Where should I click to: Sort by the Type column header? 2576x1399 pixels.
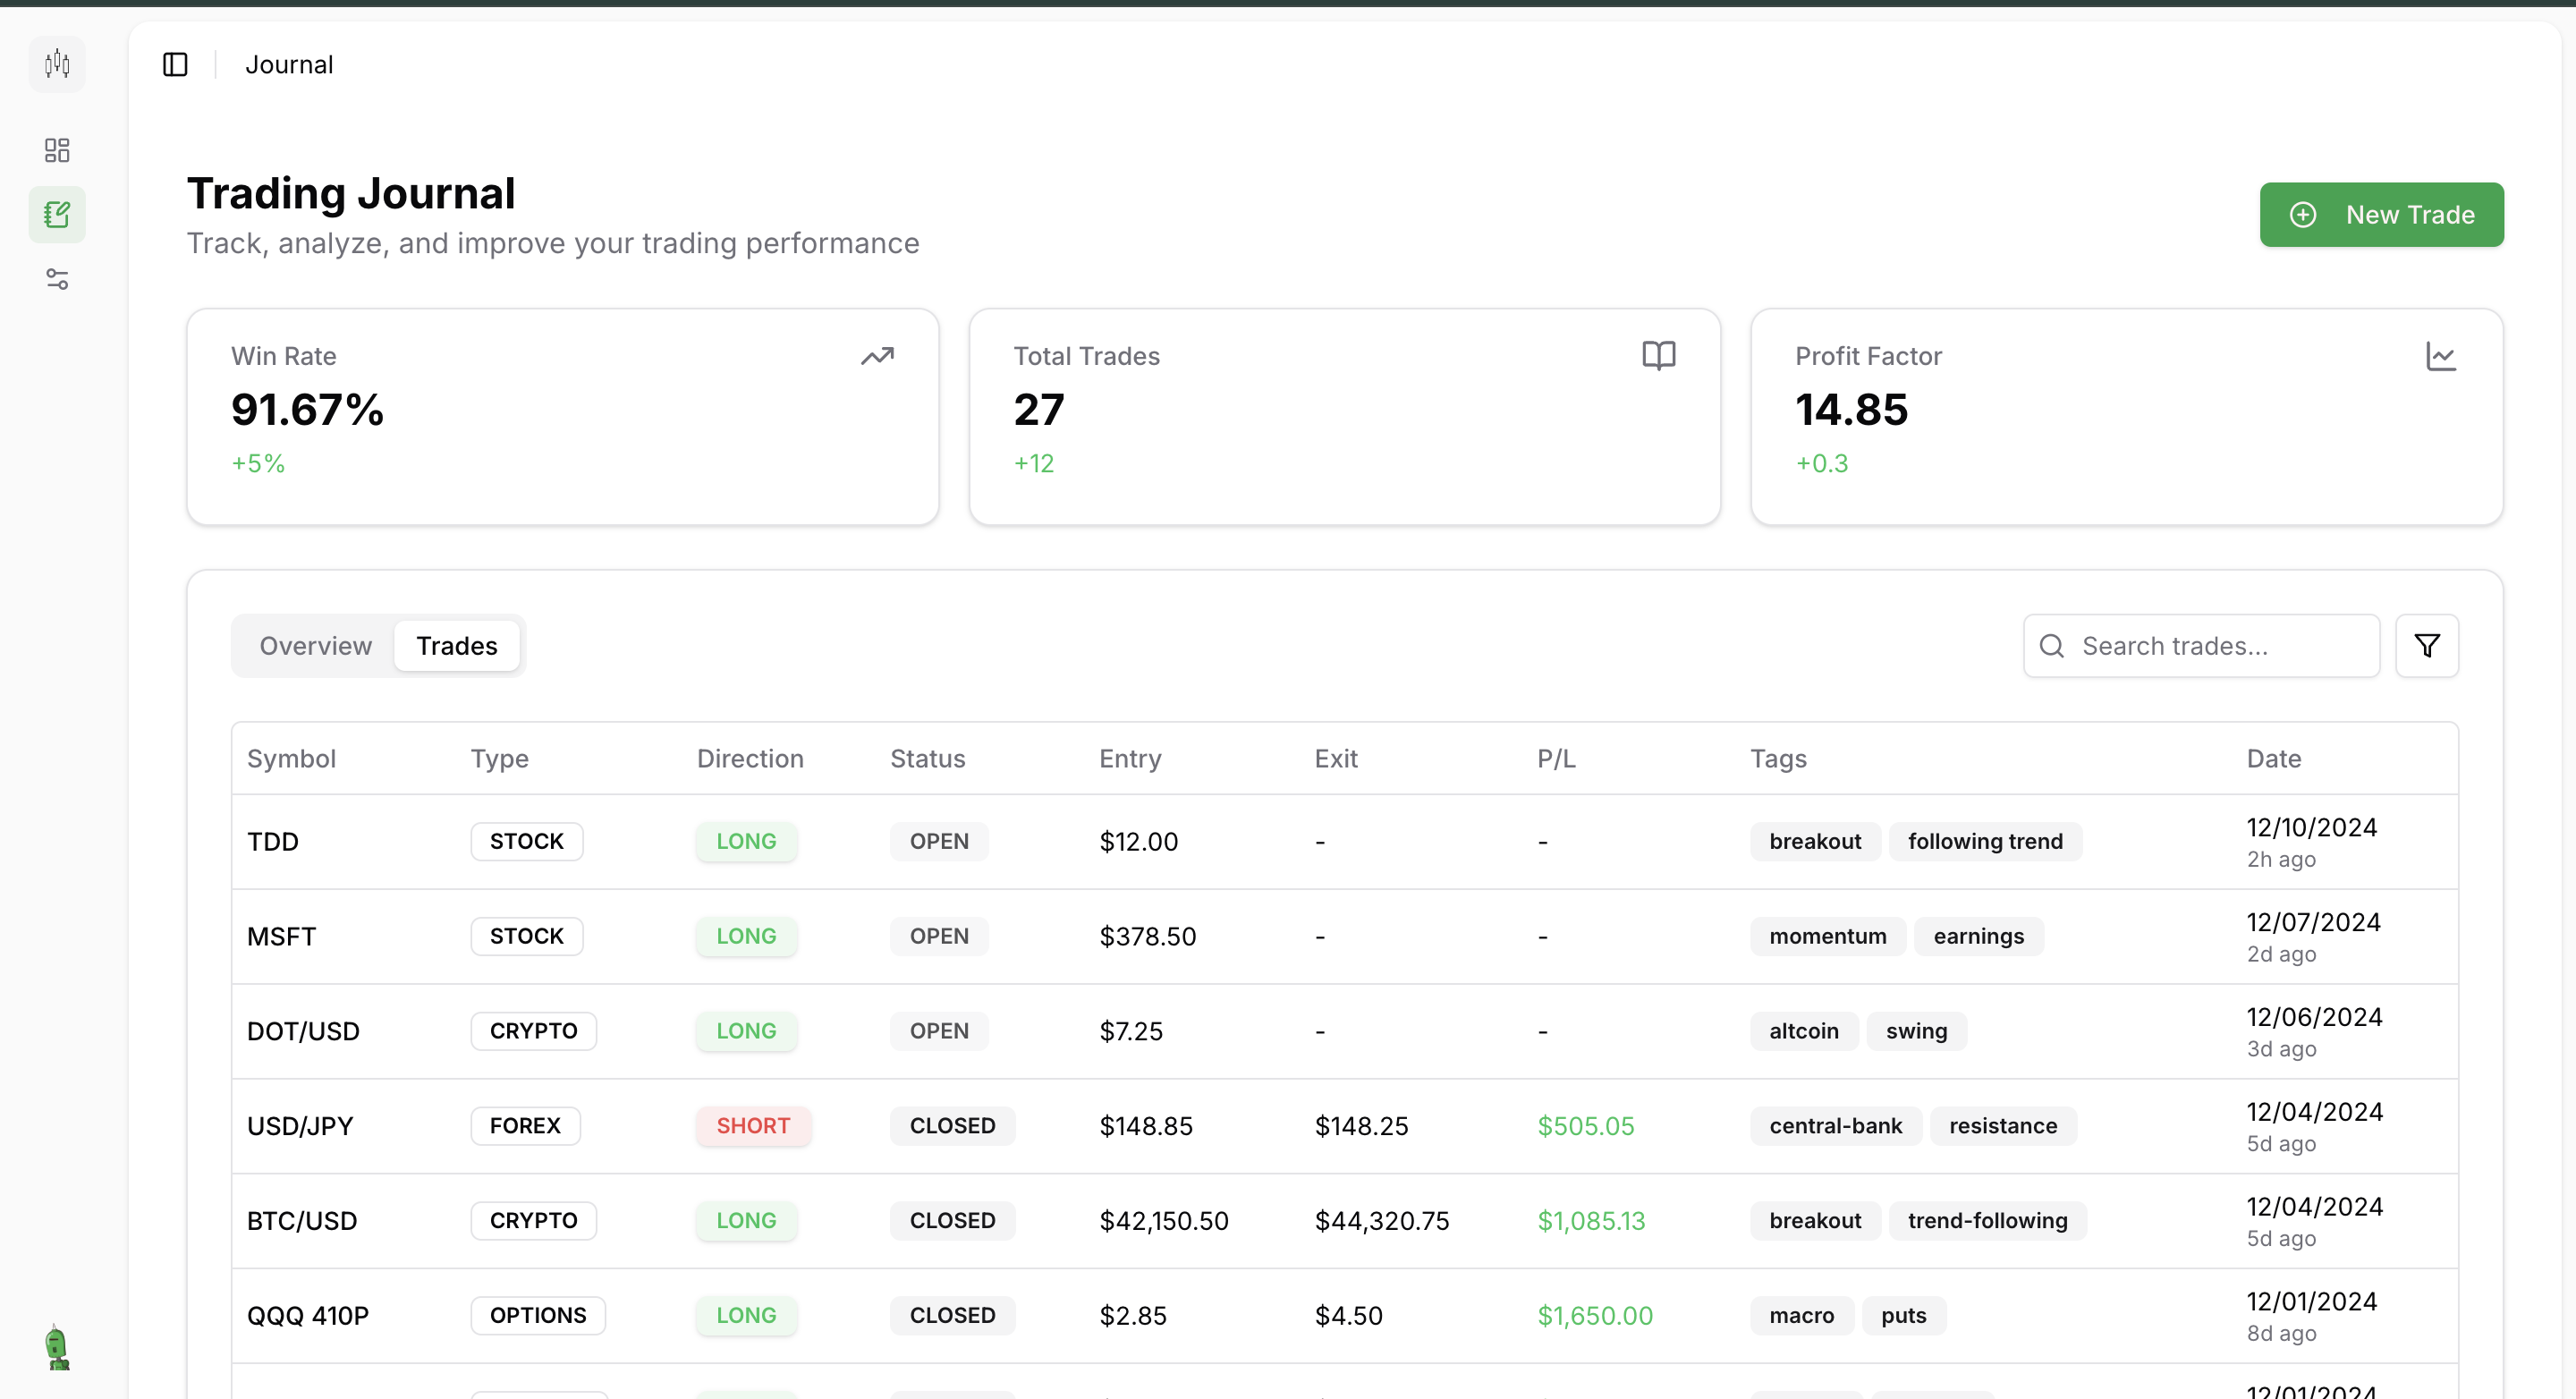coord(500,759)
